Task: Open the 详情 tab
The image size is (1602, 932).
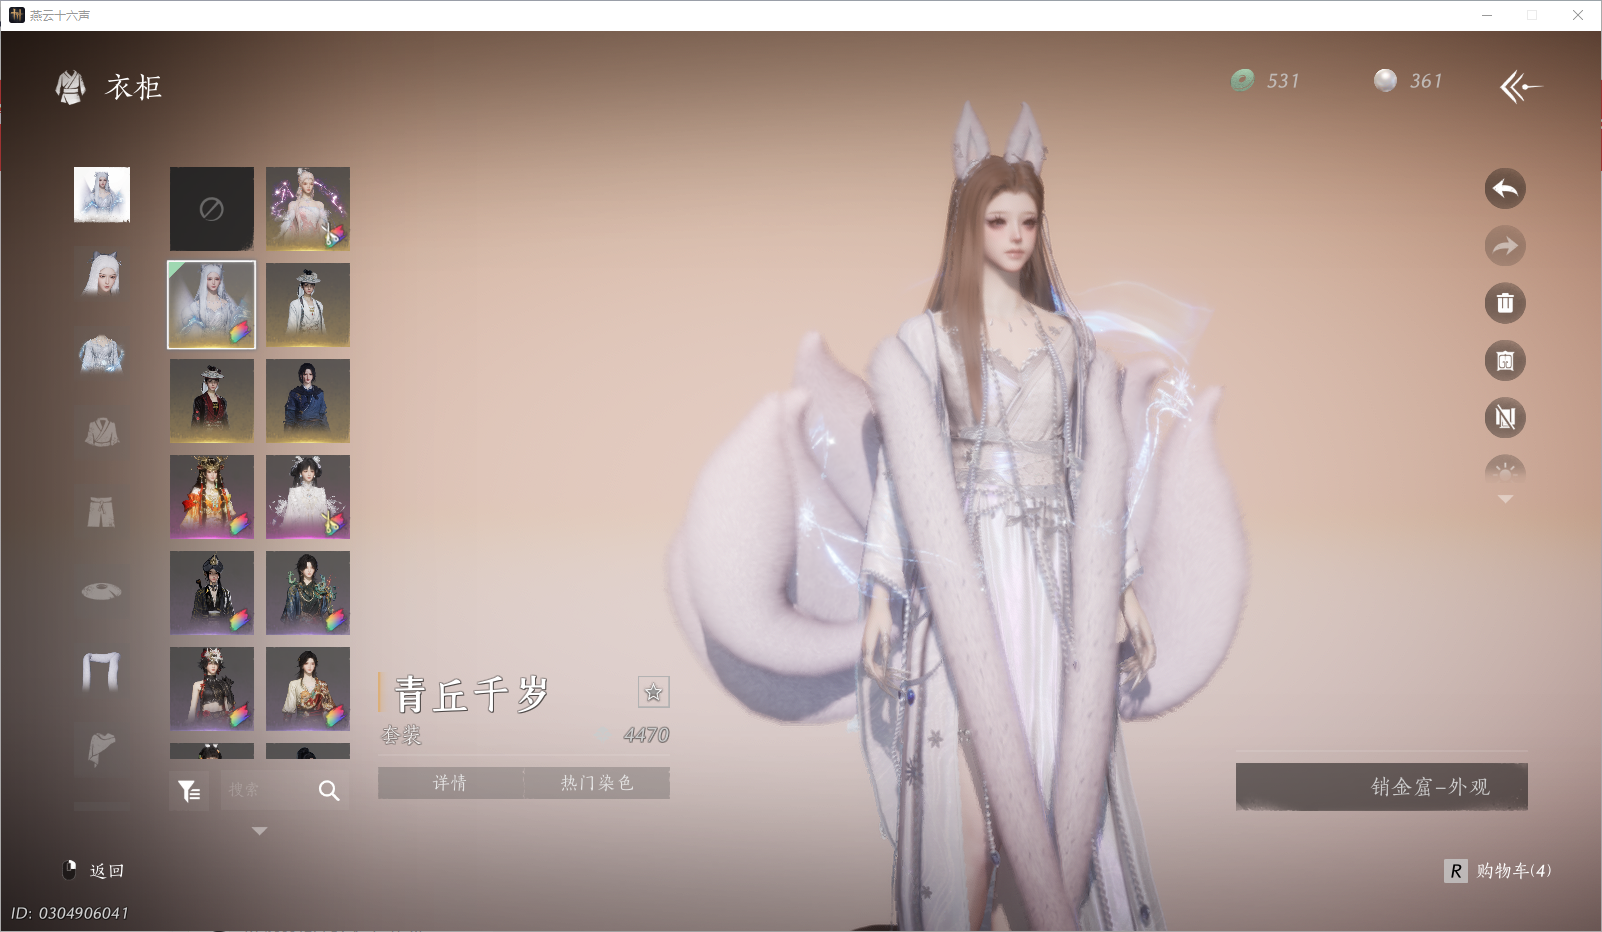Action: click(x=450, y=783)
